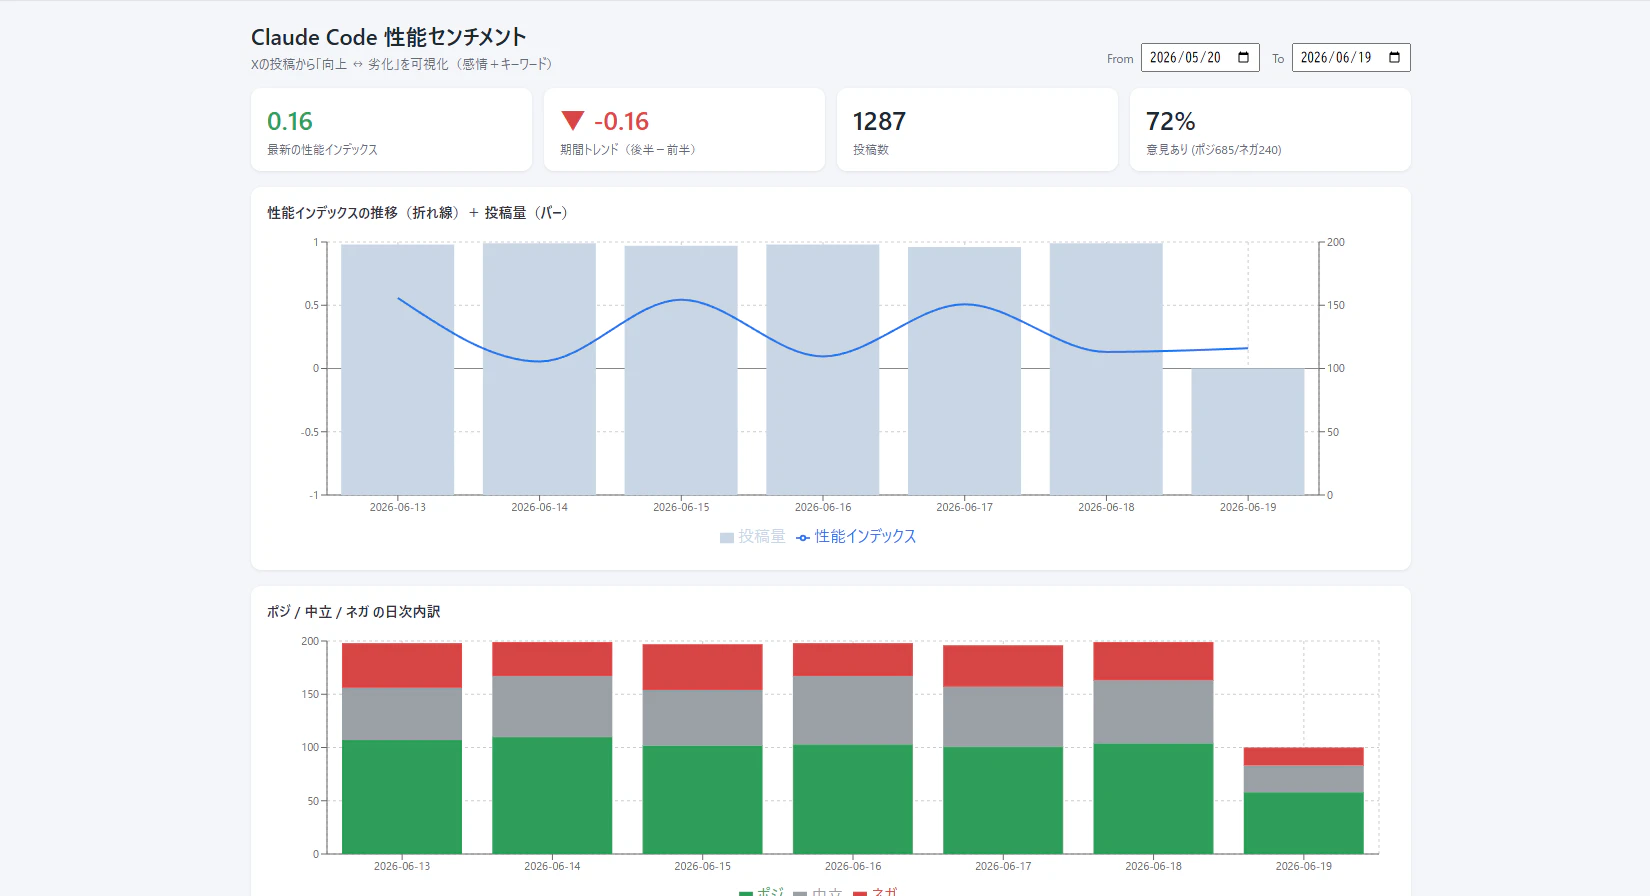Click the 意見あり (ポジ685/ネガ240) label
Screen dimensions: 1650x896
[x=1214, y=150]
